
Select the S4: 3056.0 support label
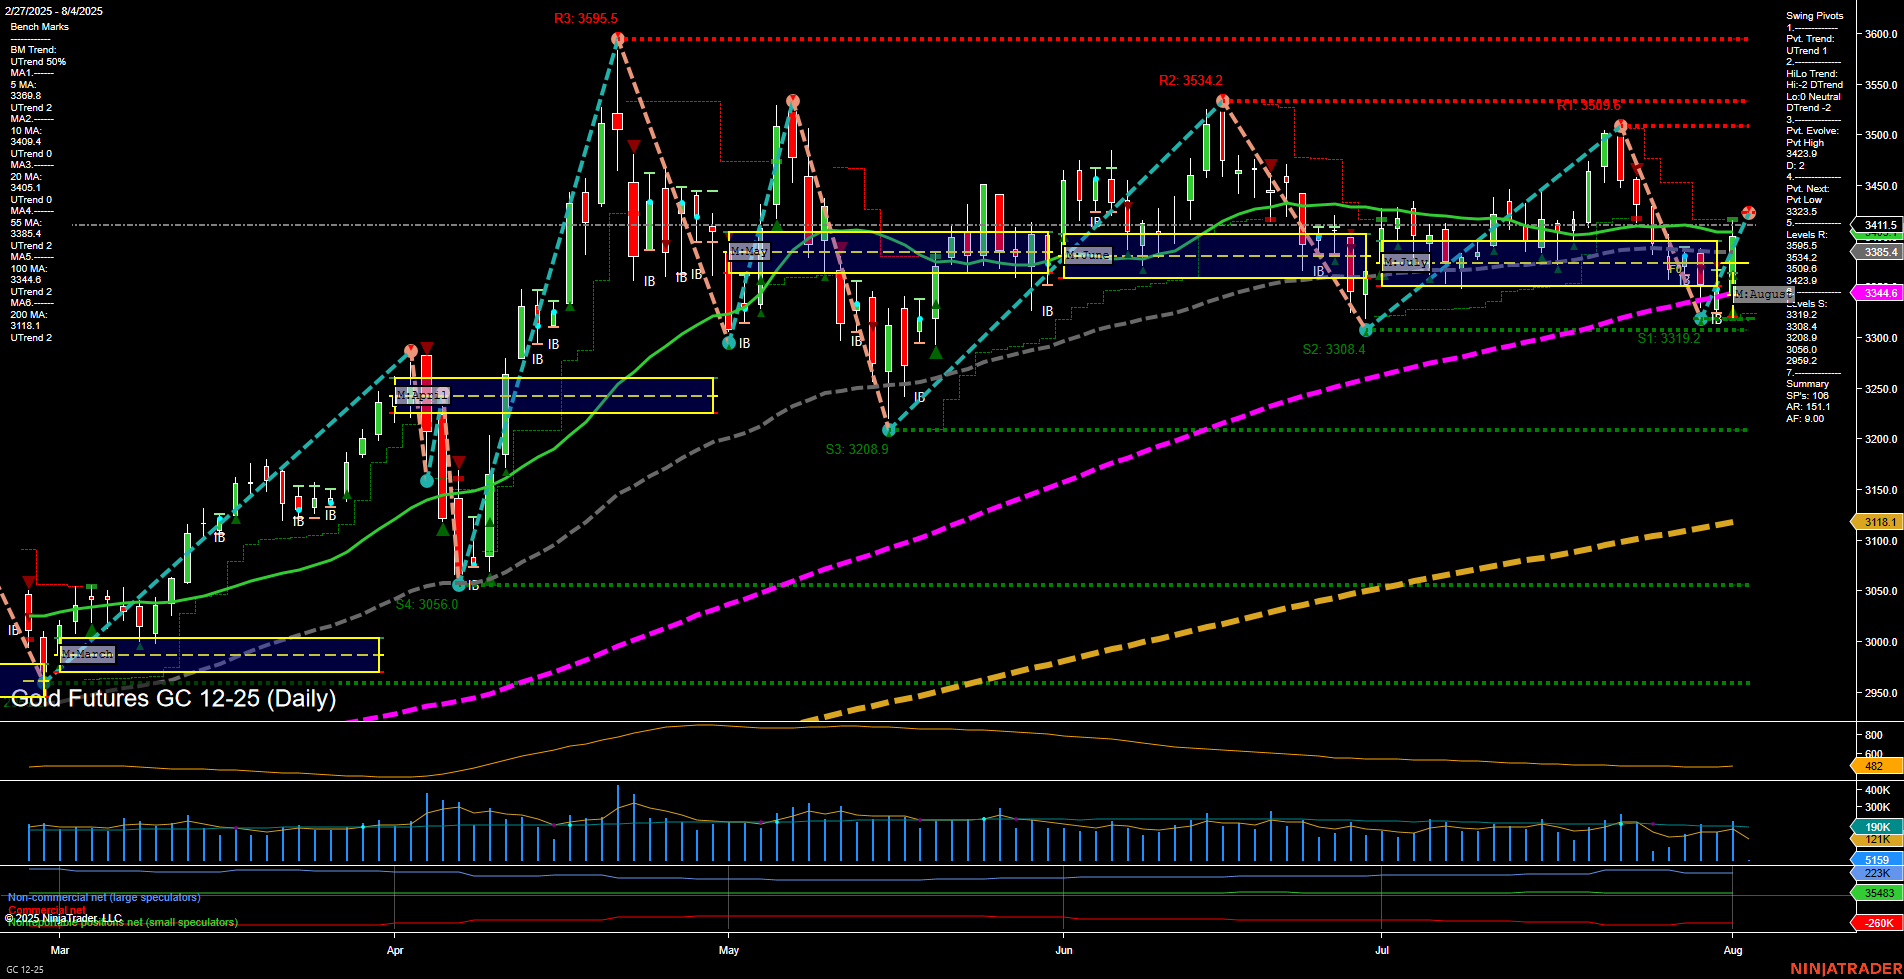(427, 605)
